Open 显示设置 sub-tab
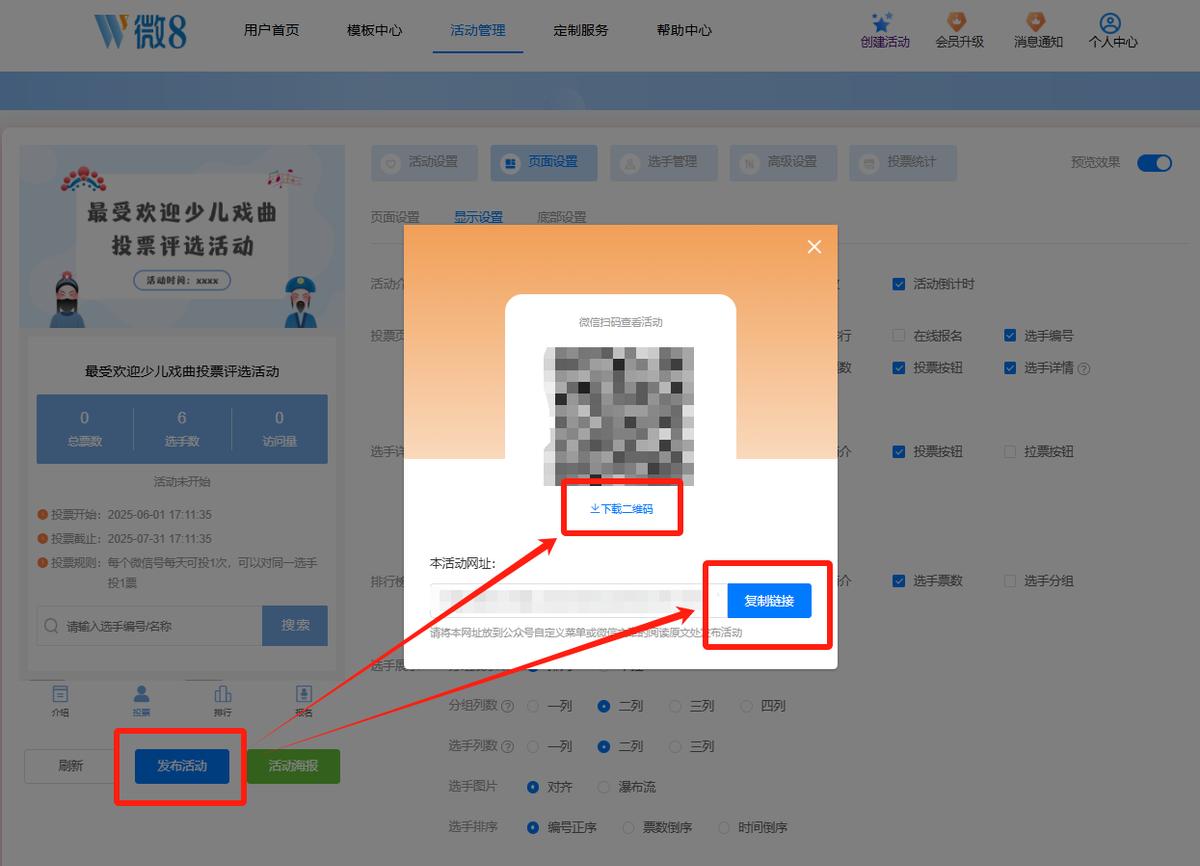1200x866 pixels. [478, 217]
